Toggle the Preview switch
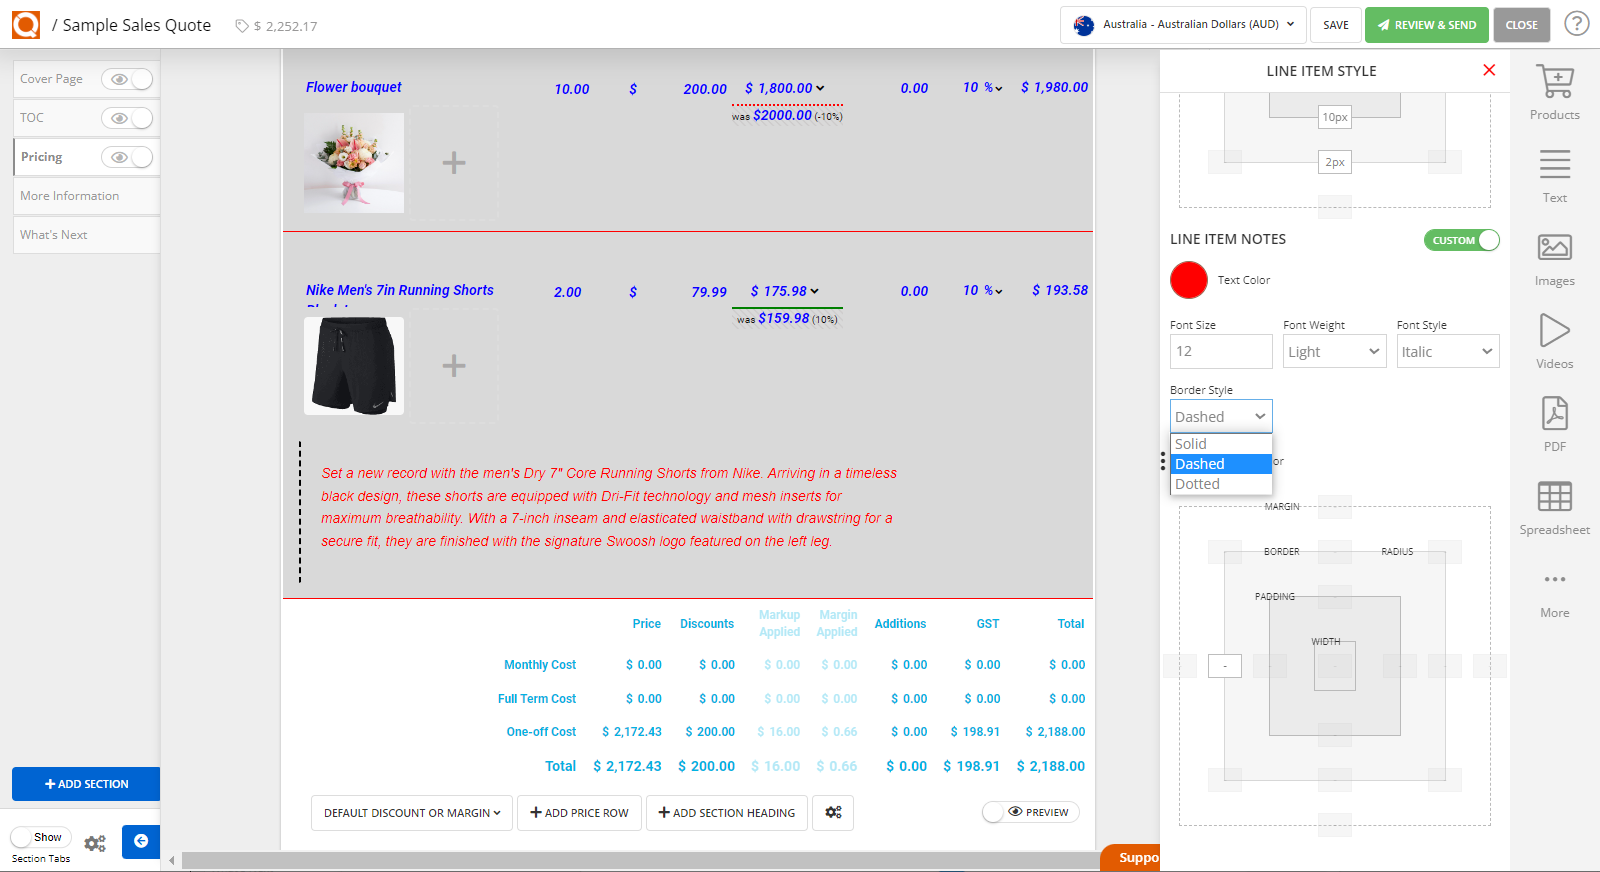Viewport: 1600px width, 872px height. pos(1030,812)
